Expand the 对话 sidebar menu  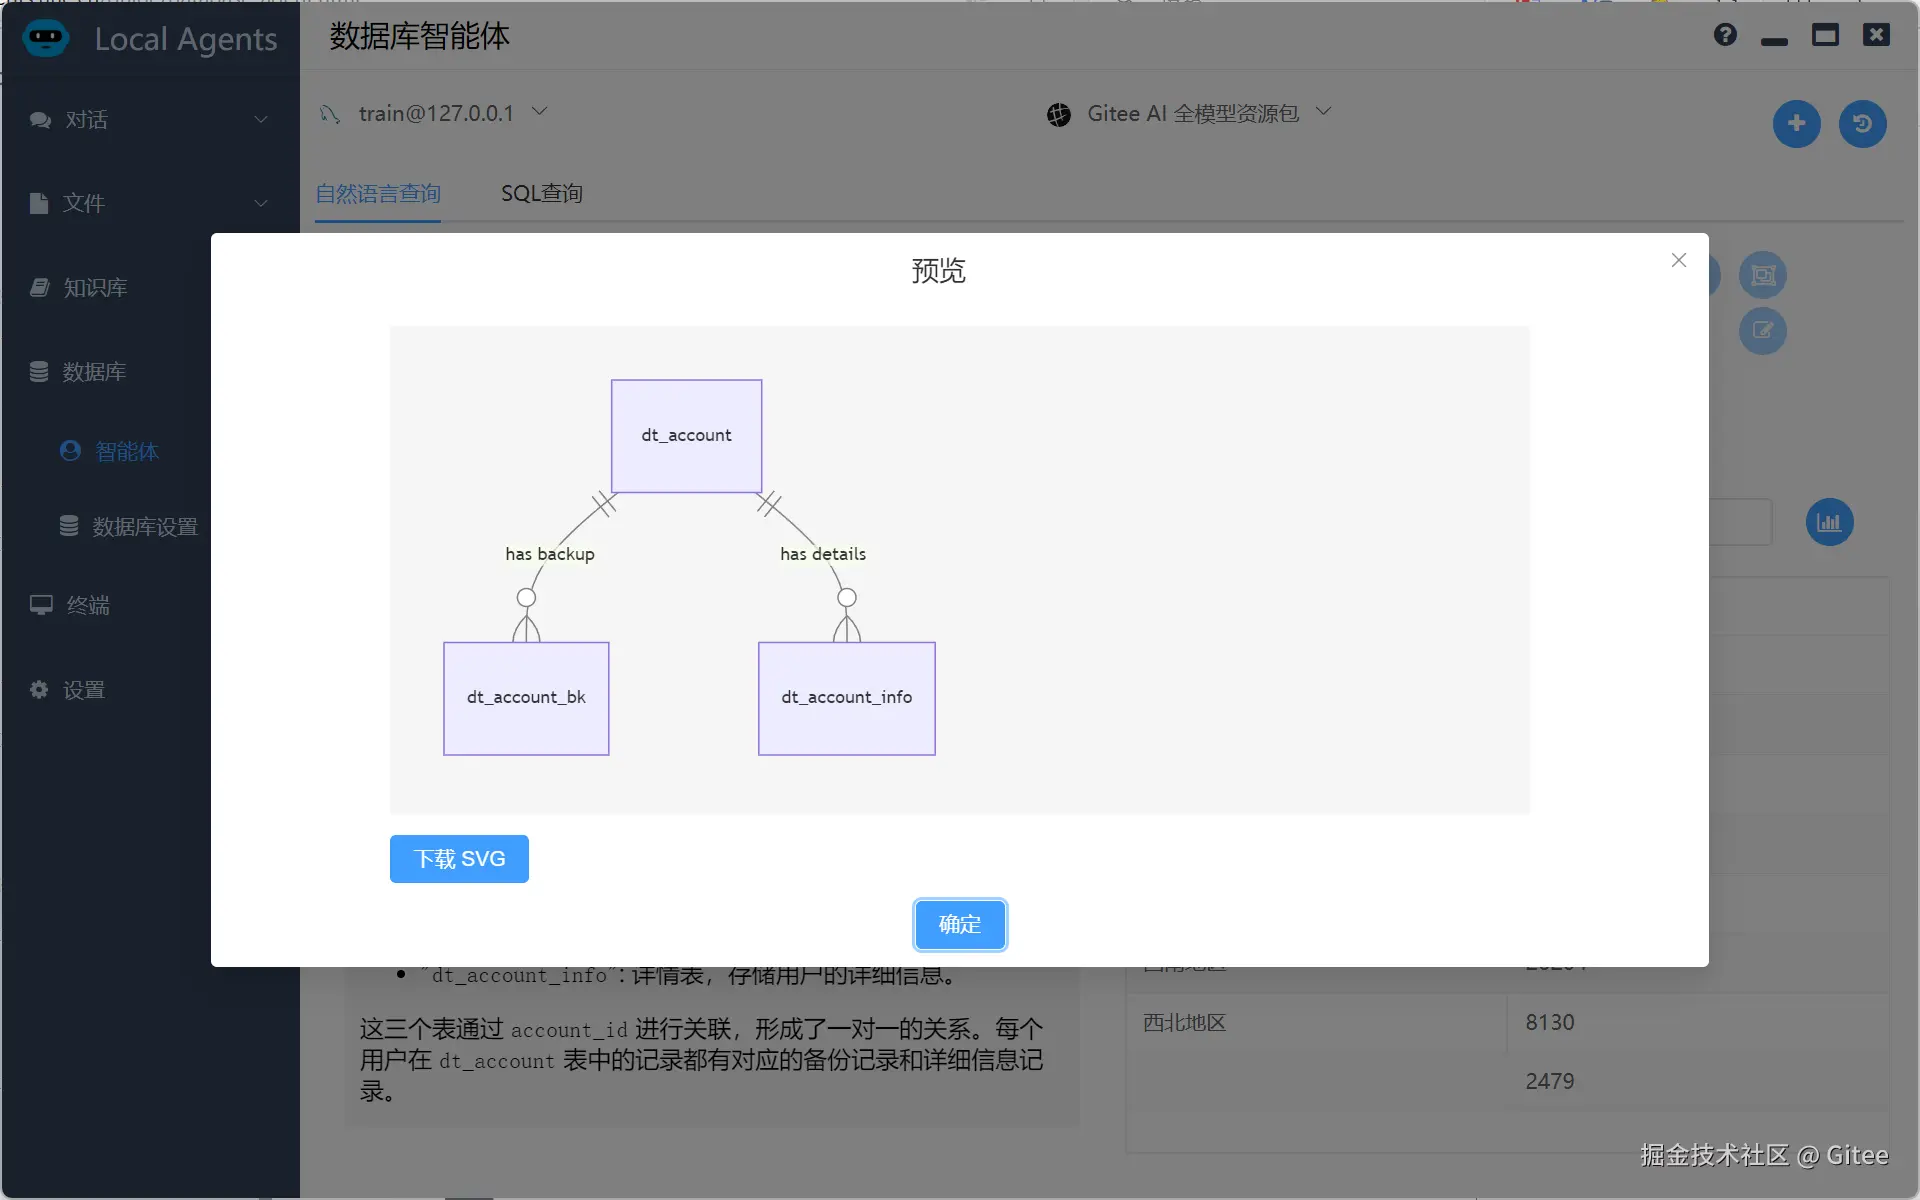pyautogui.click(x=150, y=120)
